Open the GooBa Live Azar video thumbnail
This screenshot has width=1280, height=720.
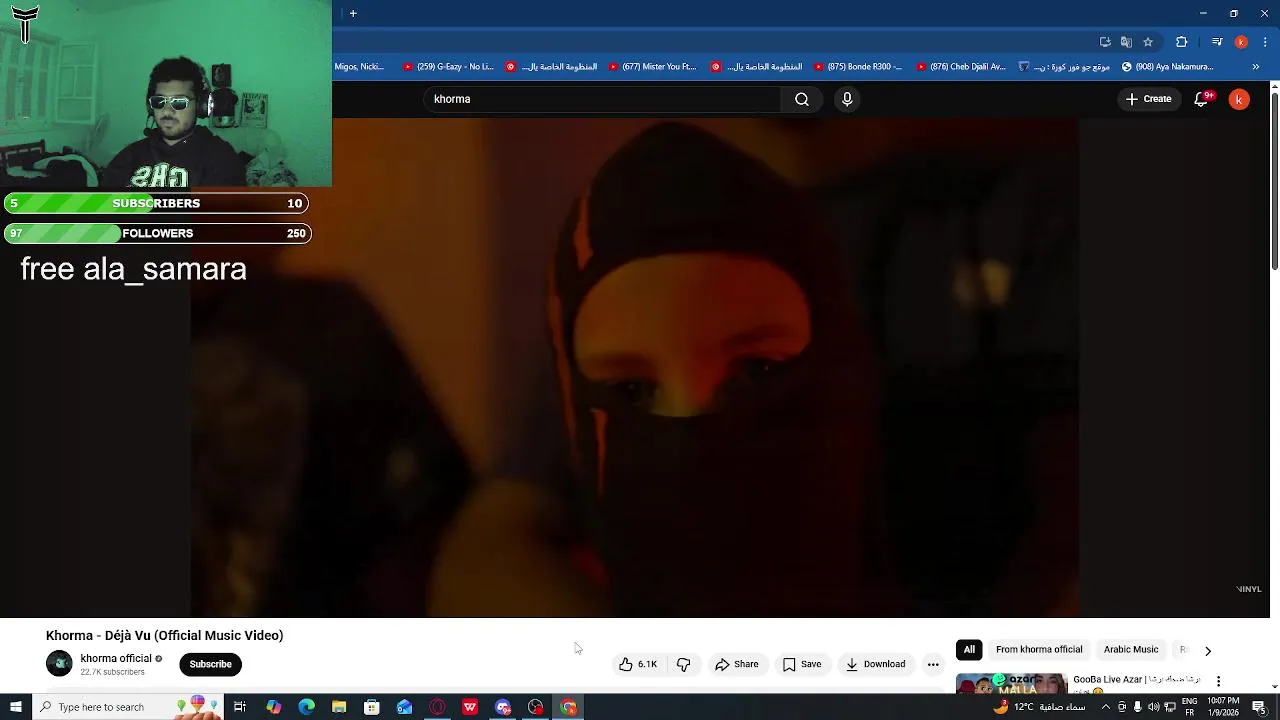click(x=1011, y=683)
